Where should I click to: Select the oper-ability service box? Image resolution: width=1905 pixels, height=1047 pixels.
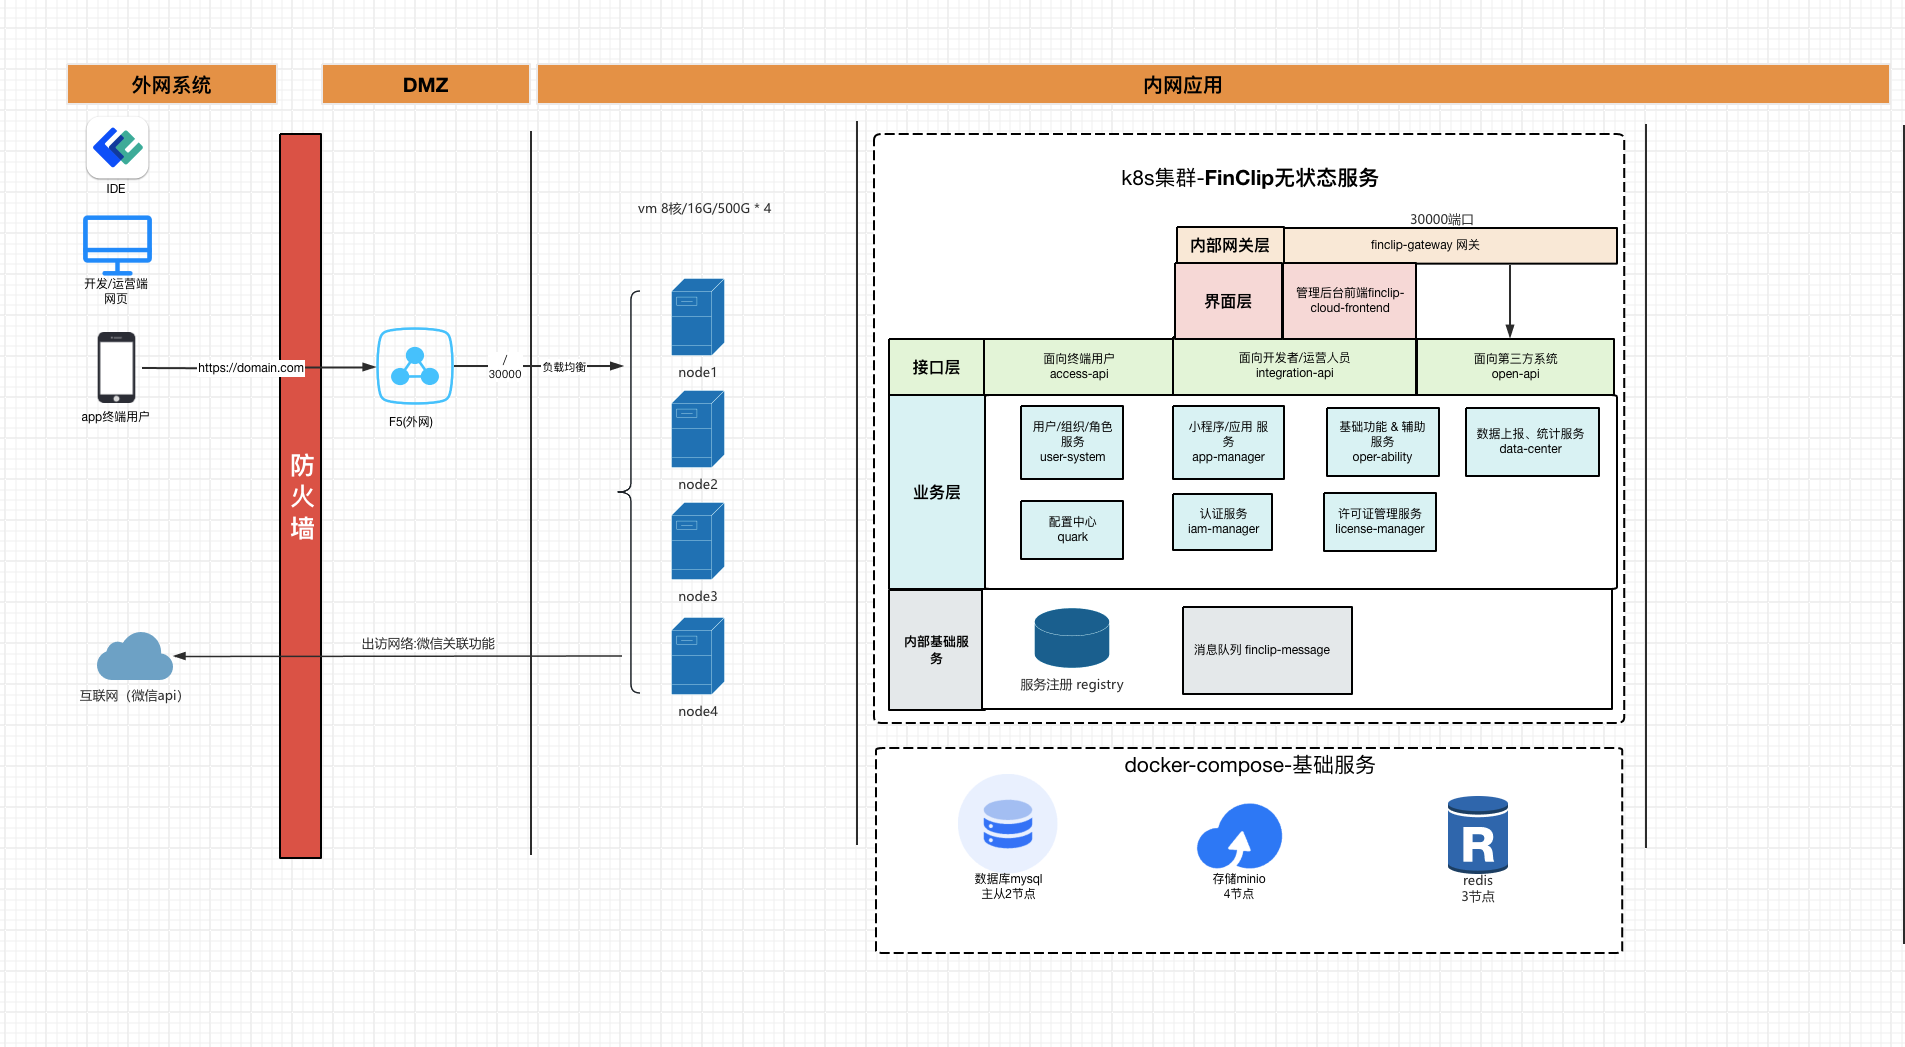pyautogui.click(x=1383, y=442)
